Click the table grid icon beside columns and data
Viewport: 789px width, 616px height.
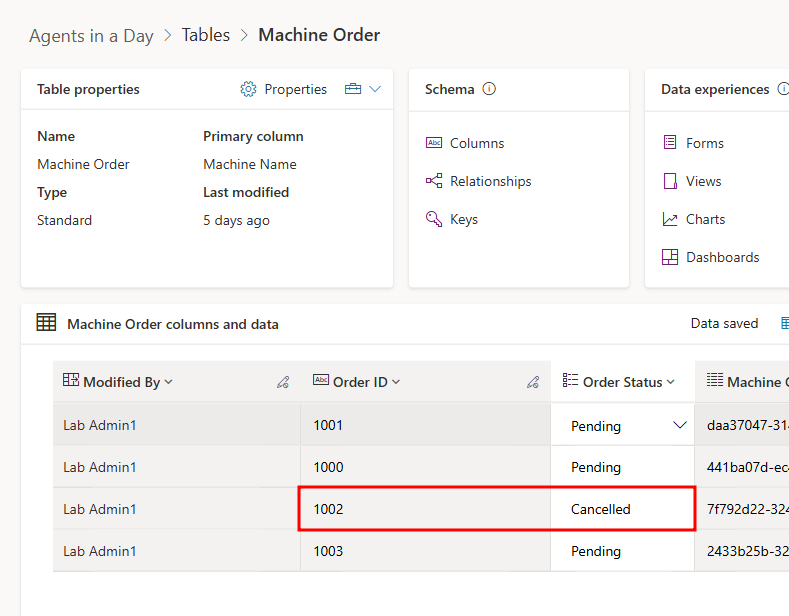(x=46, y=323)
